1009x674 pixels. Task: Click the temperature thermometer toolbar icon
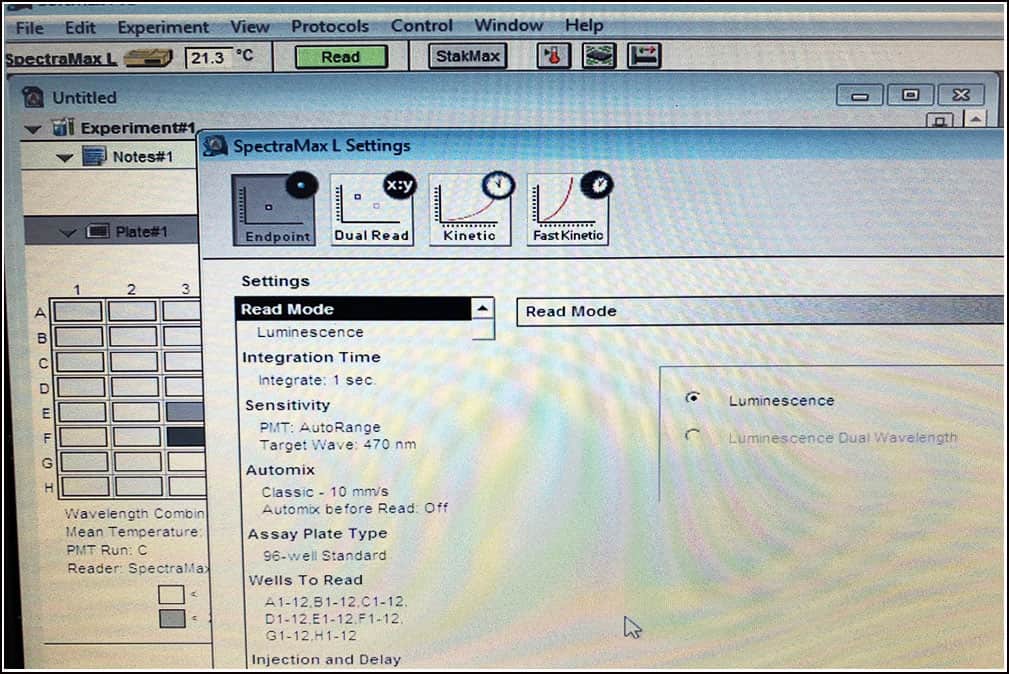553,56
